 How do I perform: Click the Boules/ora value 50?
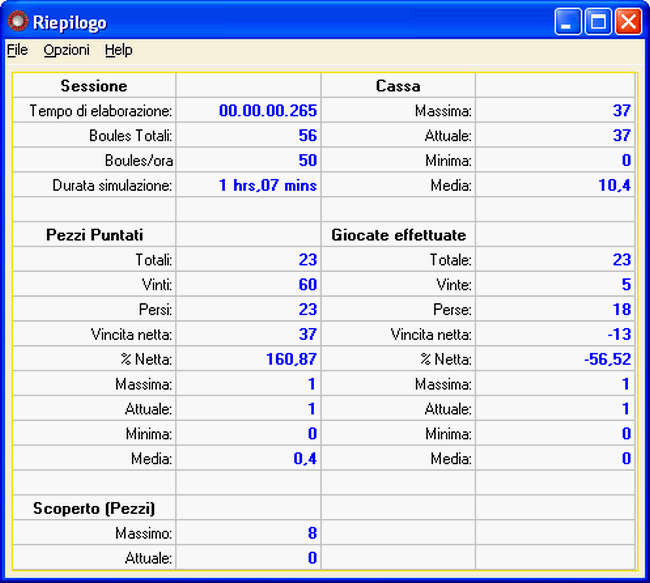(x=307, y=161)
